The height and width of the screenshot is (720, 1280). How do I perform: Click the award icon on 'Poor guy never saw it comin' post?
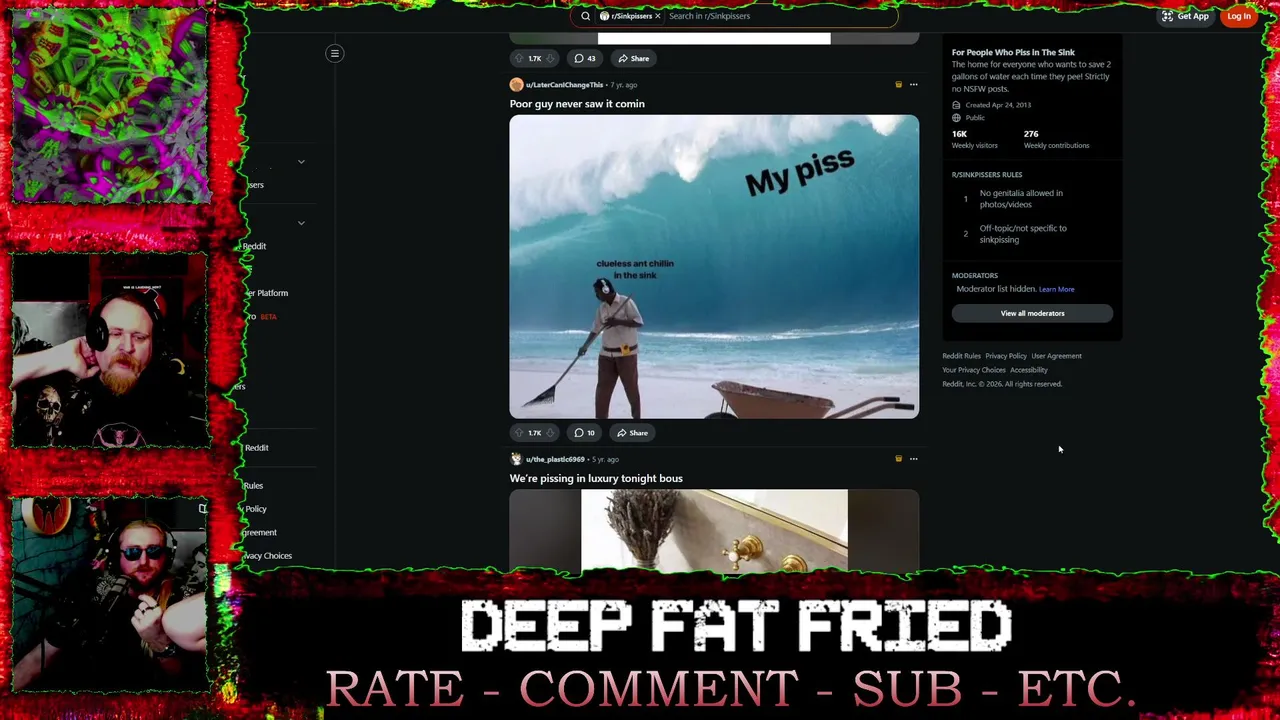(x=898, y=85)
